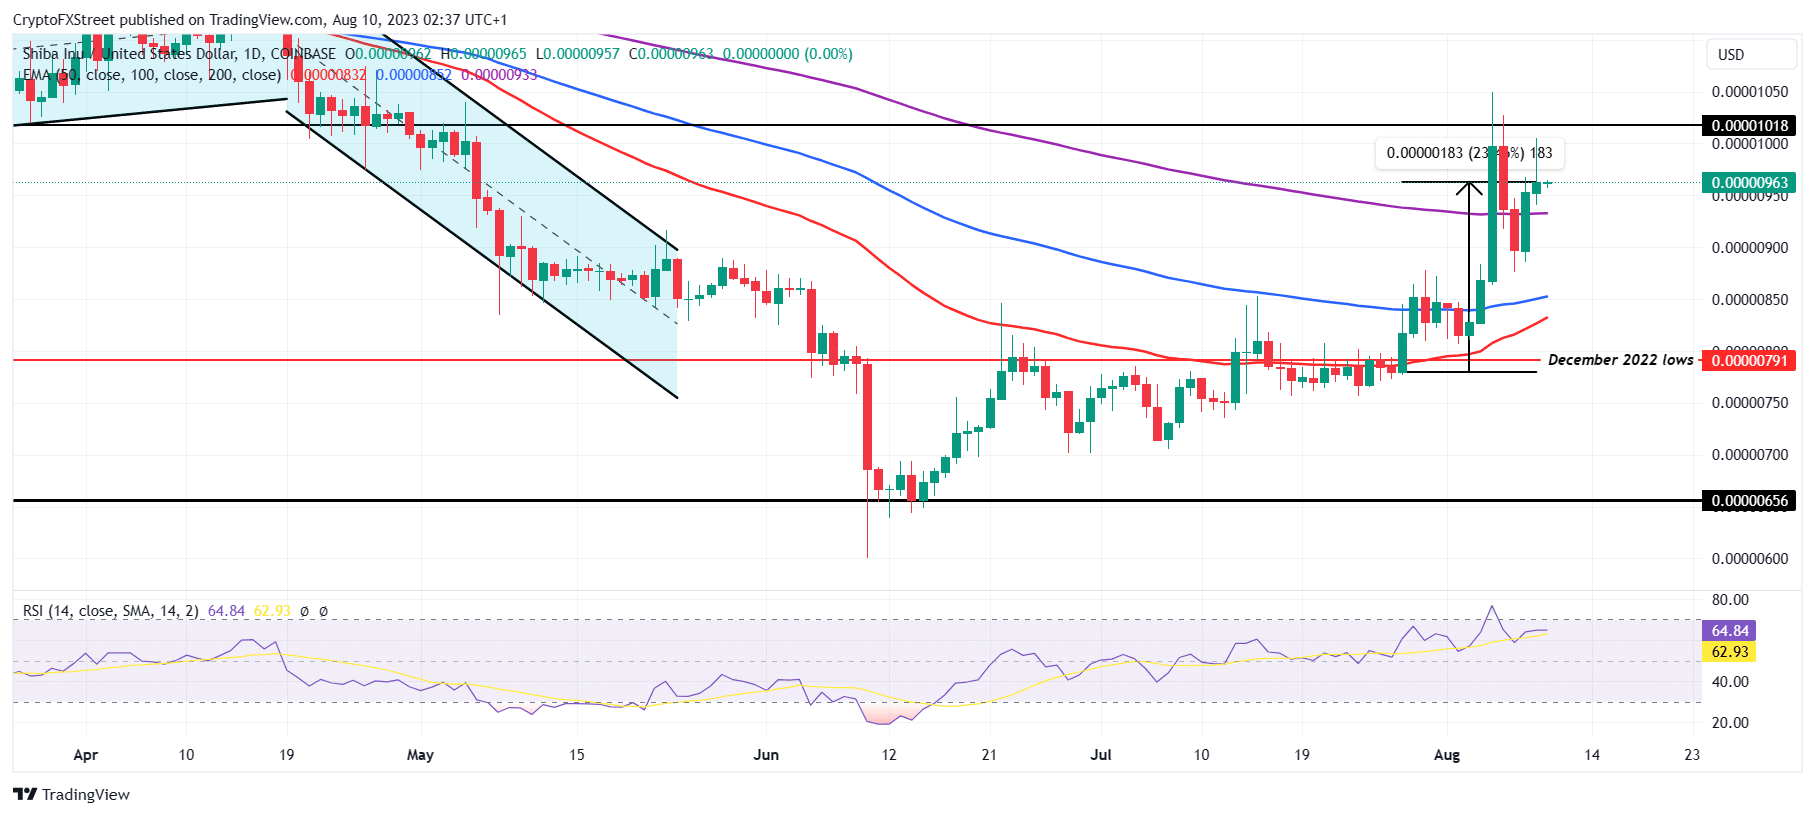Click the 0.00000600 price axis label
1815x816 pixels.
click(1749, 559)
